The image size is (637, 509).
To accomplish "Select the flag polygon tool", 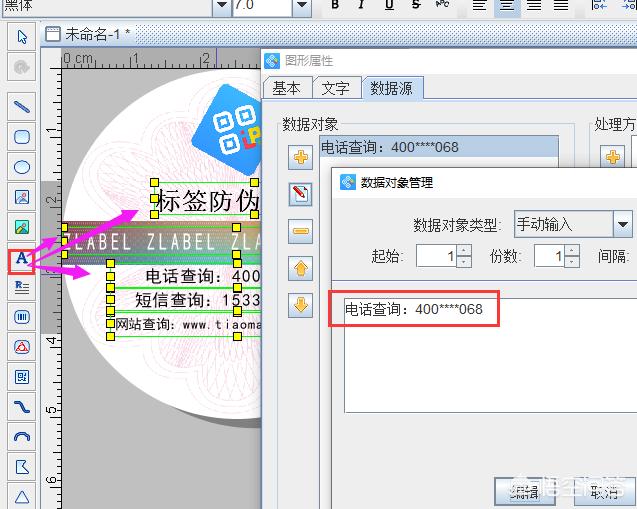I will pos(22,467).
